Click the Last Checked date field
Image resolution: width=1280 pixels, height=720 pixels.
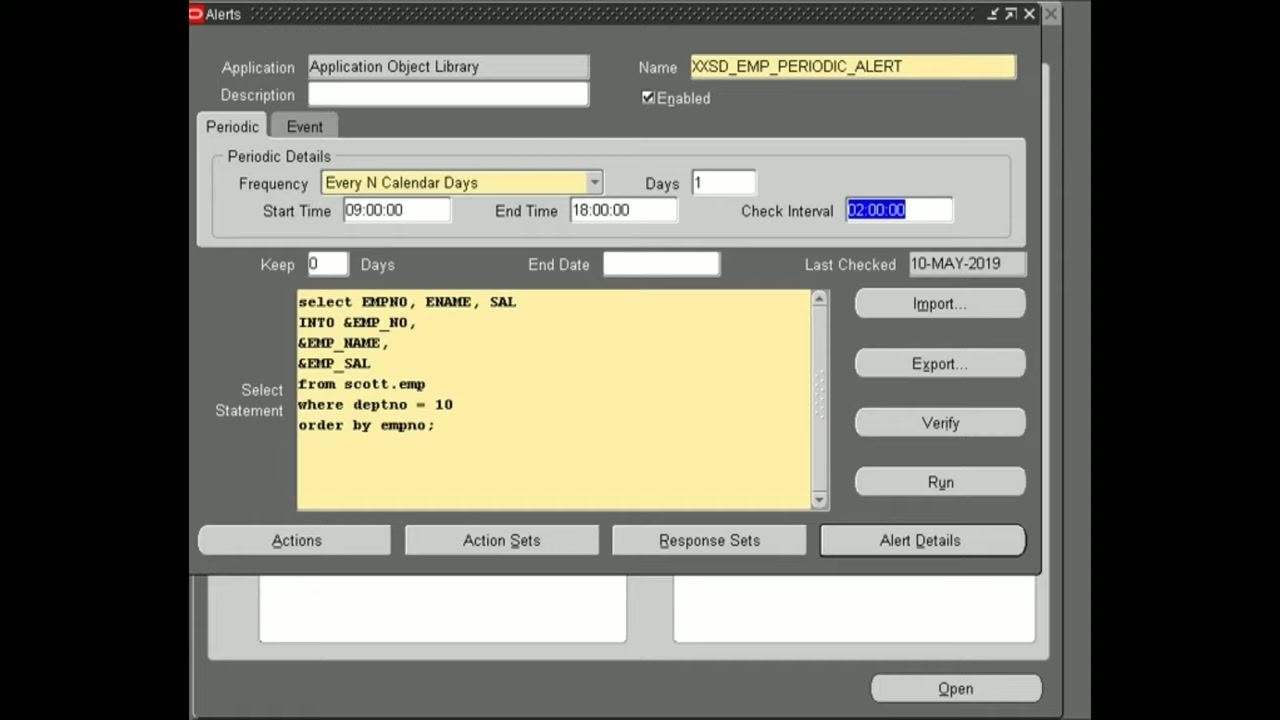point(967,264)
